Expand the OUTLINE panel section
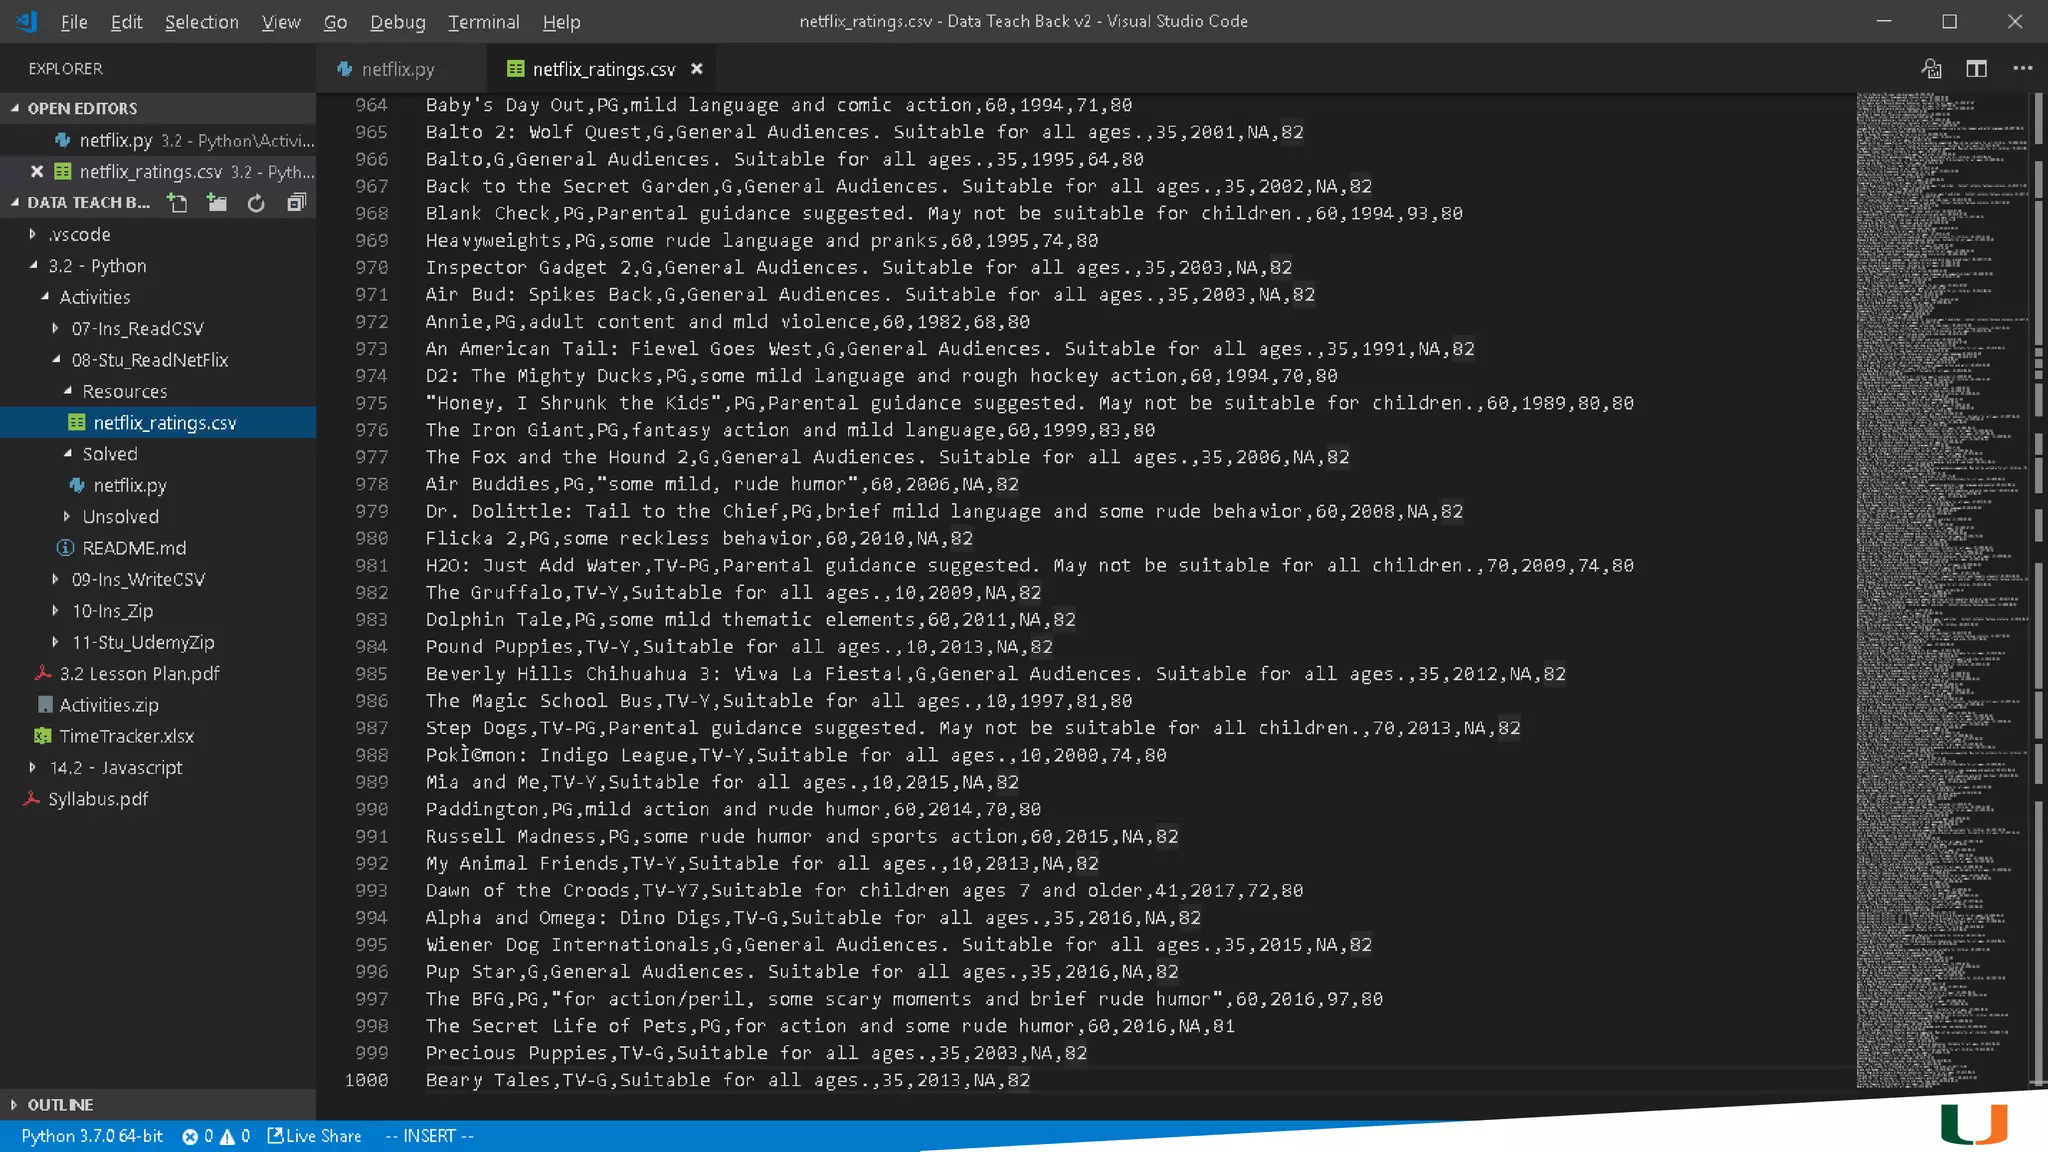 point(60,1105)
